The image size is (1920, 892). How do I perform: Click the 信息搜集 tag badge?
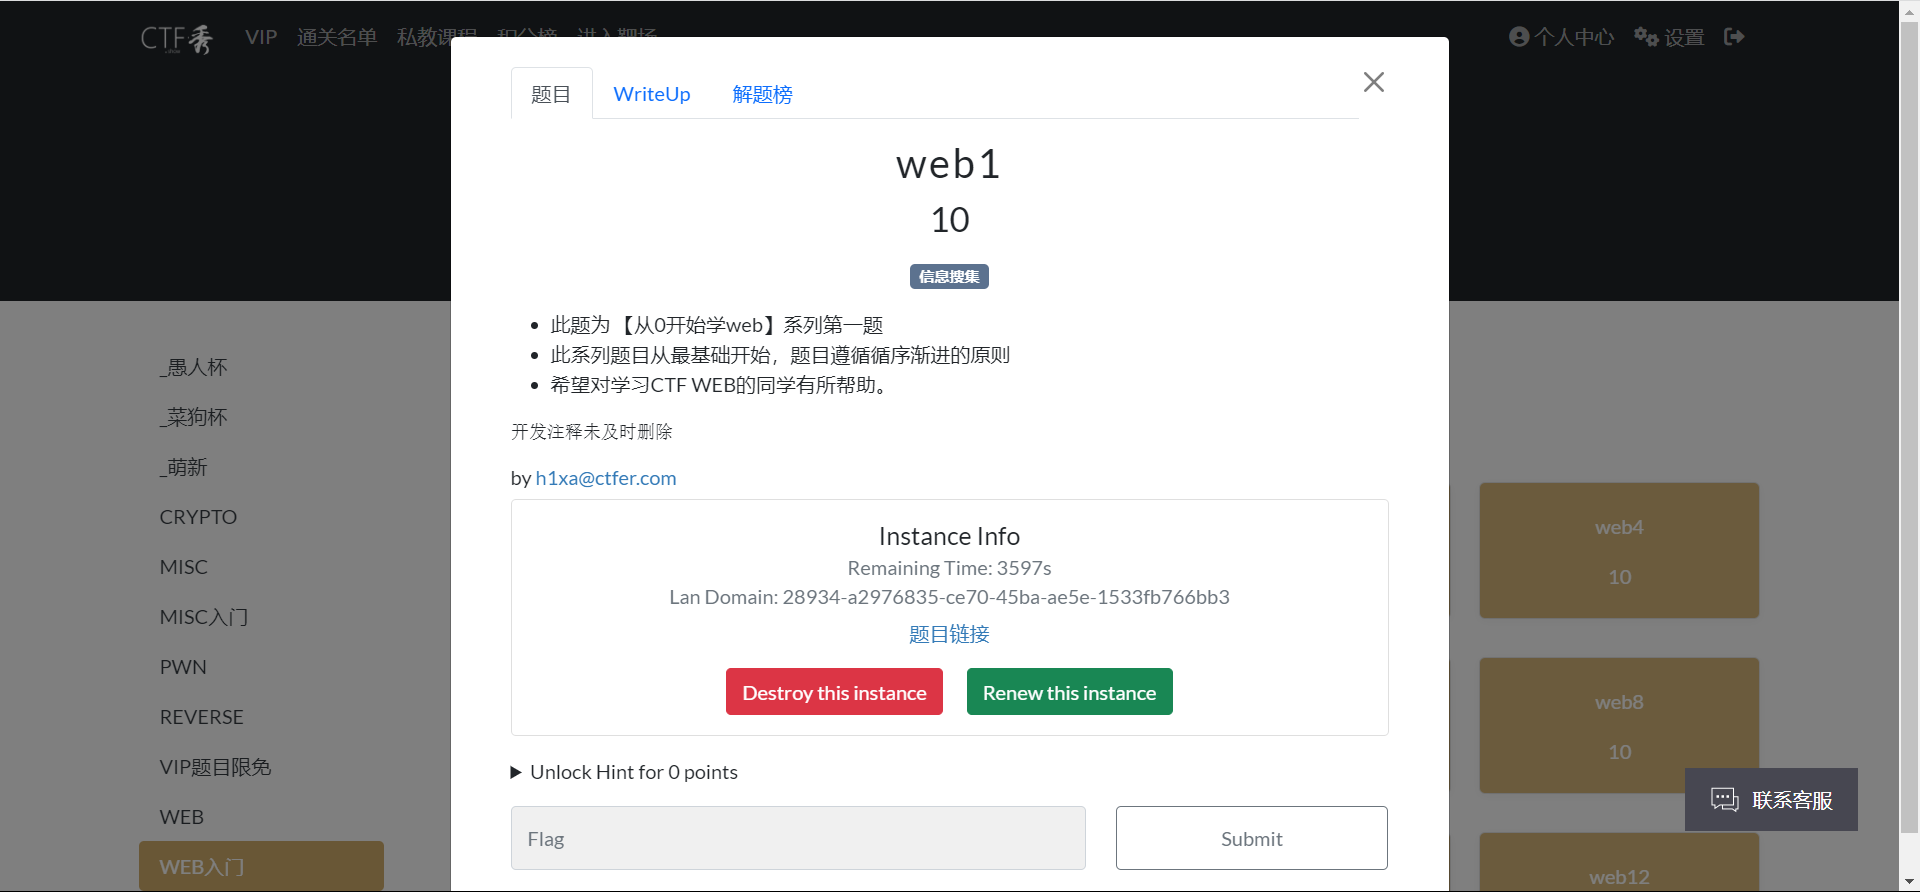point(949,277)
